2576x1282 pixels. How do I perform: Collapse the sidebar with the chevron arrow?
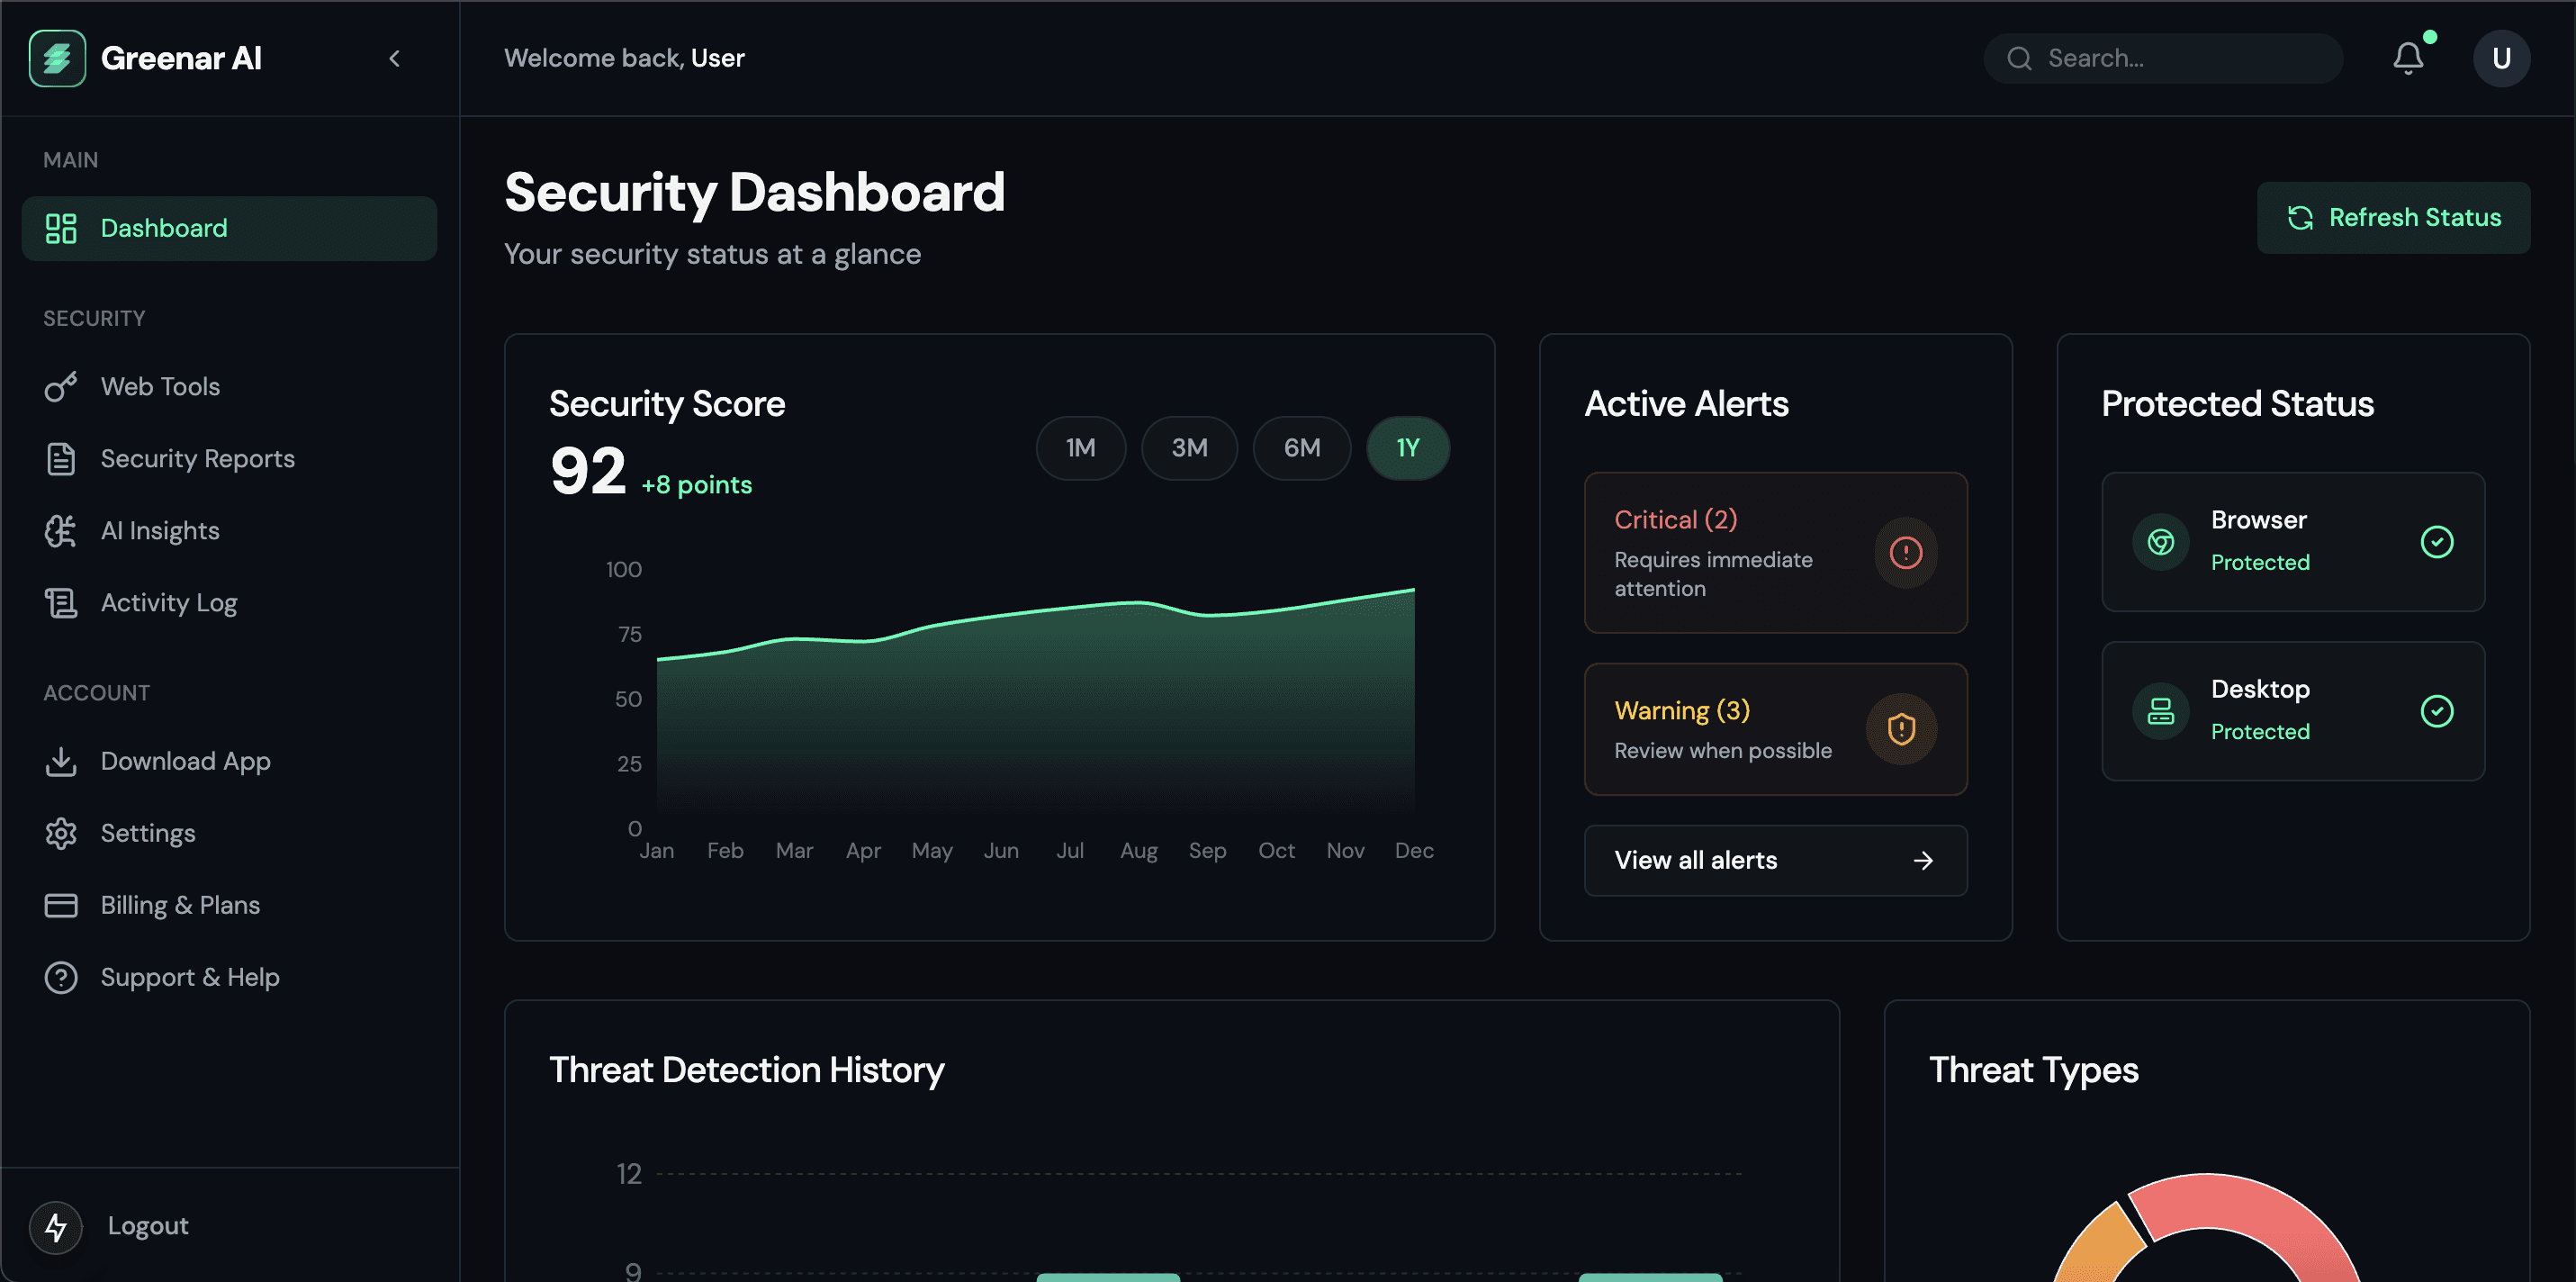[395, 58]
